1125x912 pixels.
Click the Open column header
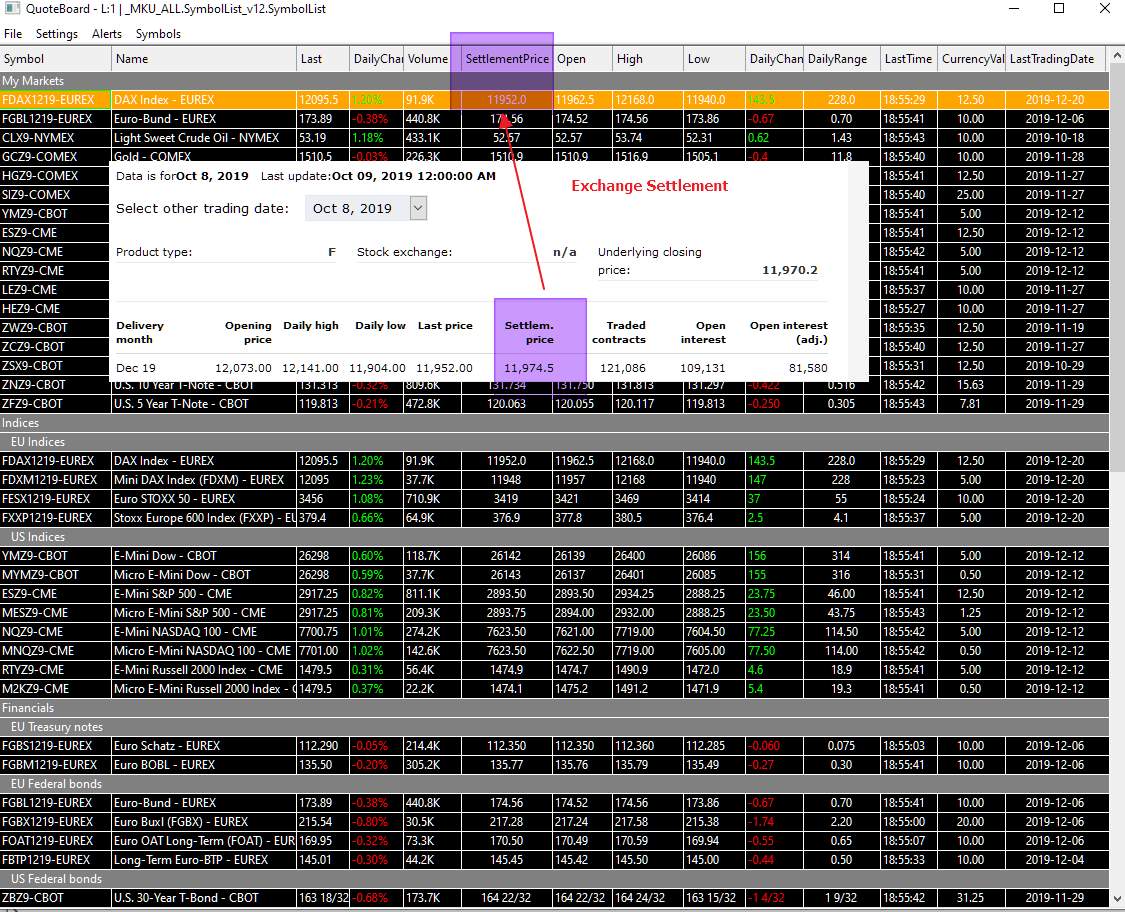(582, 59)
